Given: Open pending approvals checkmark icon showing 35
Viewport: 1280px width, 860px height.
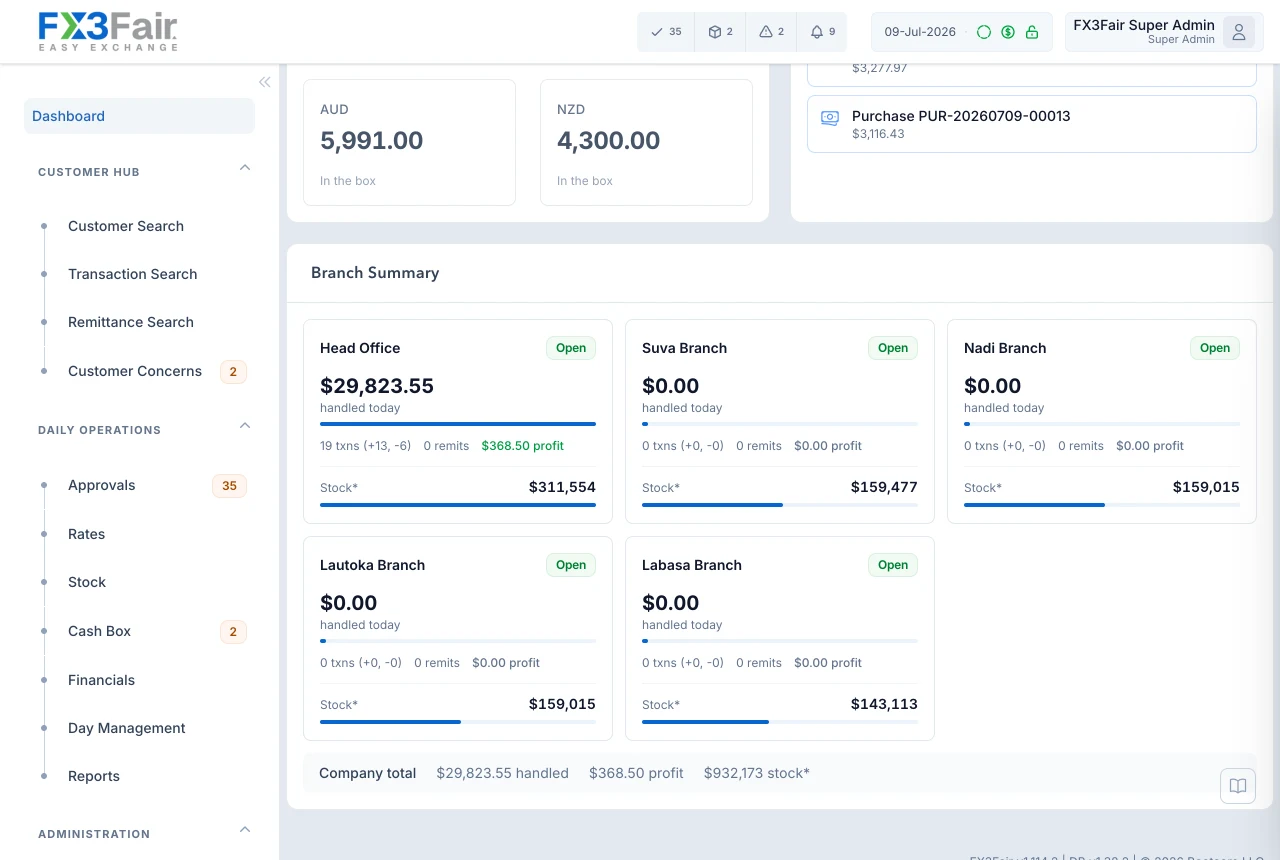Looking at the screenshot, I should pos(666,32).
